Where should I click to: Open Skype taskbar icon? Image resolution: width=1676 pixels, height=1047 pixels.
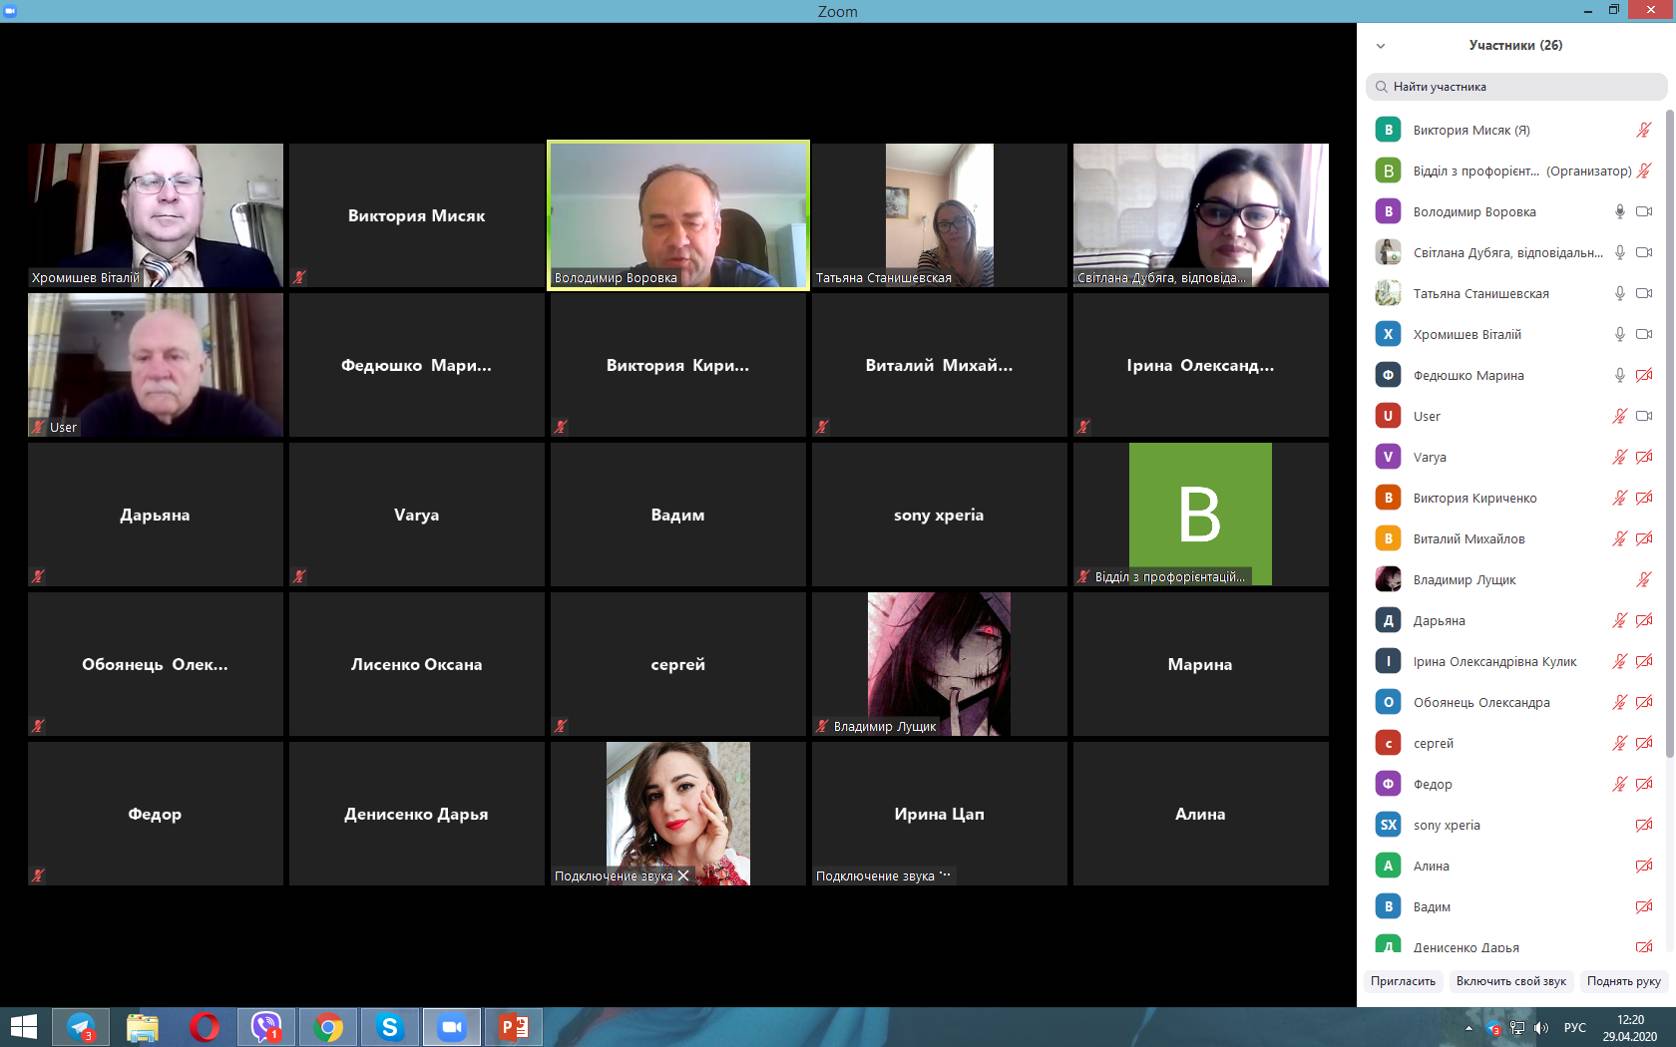click(389, 1027)
